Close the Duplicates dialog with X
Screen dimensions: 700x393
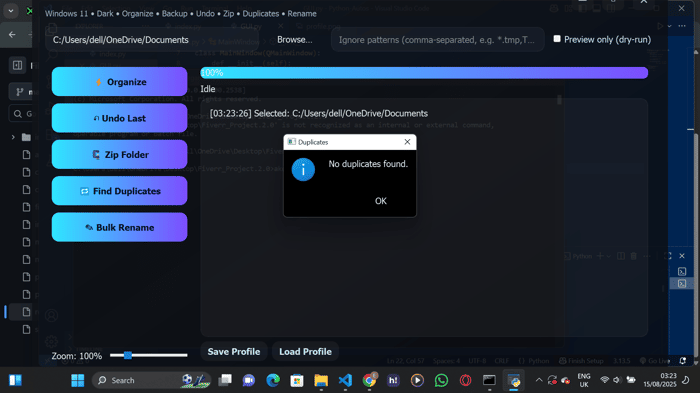pos(407,142)
